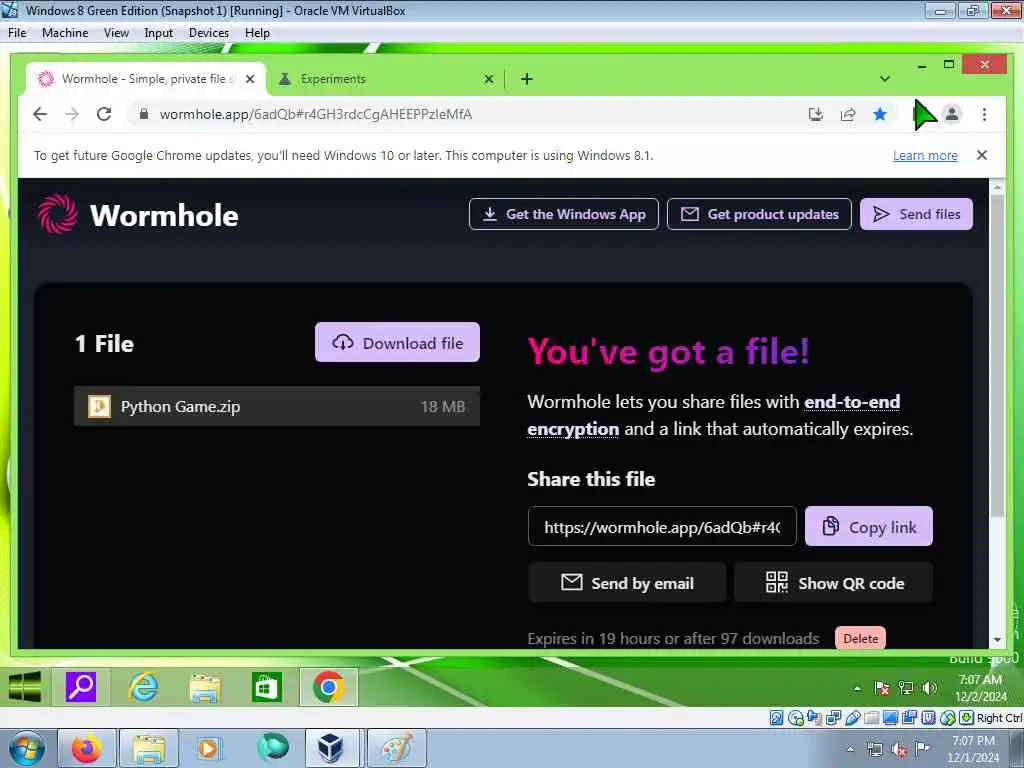Open the Chrome profile avatar

click(952, 115)
